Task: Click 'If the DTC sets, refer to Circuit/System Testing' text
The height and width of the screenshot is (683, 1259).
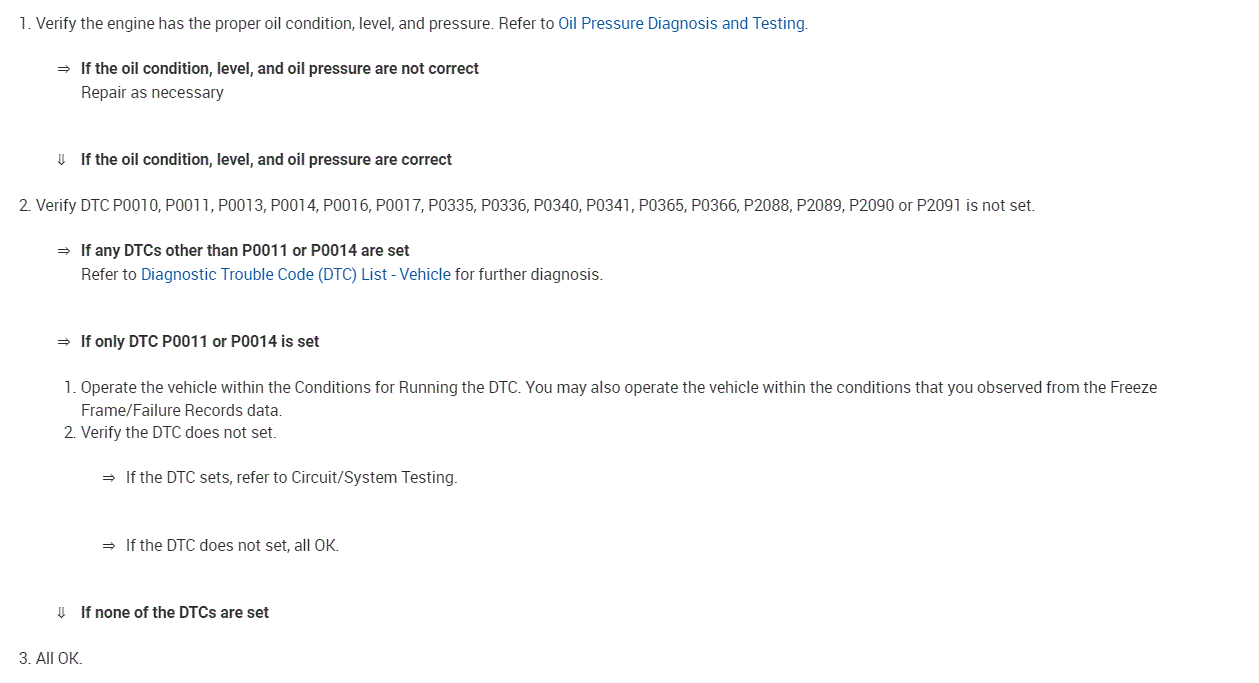Action: (x=291, y=478)
